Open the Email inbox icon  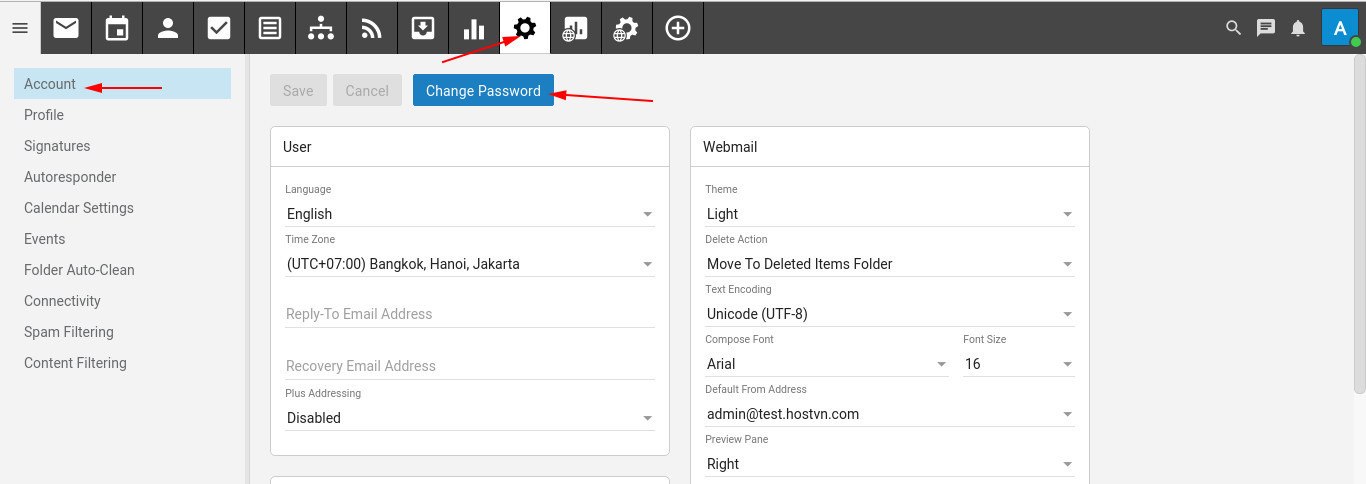pos(66,28)
